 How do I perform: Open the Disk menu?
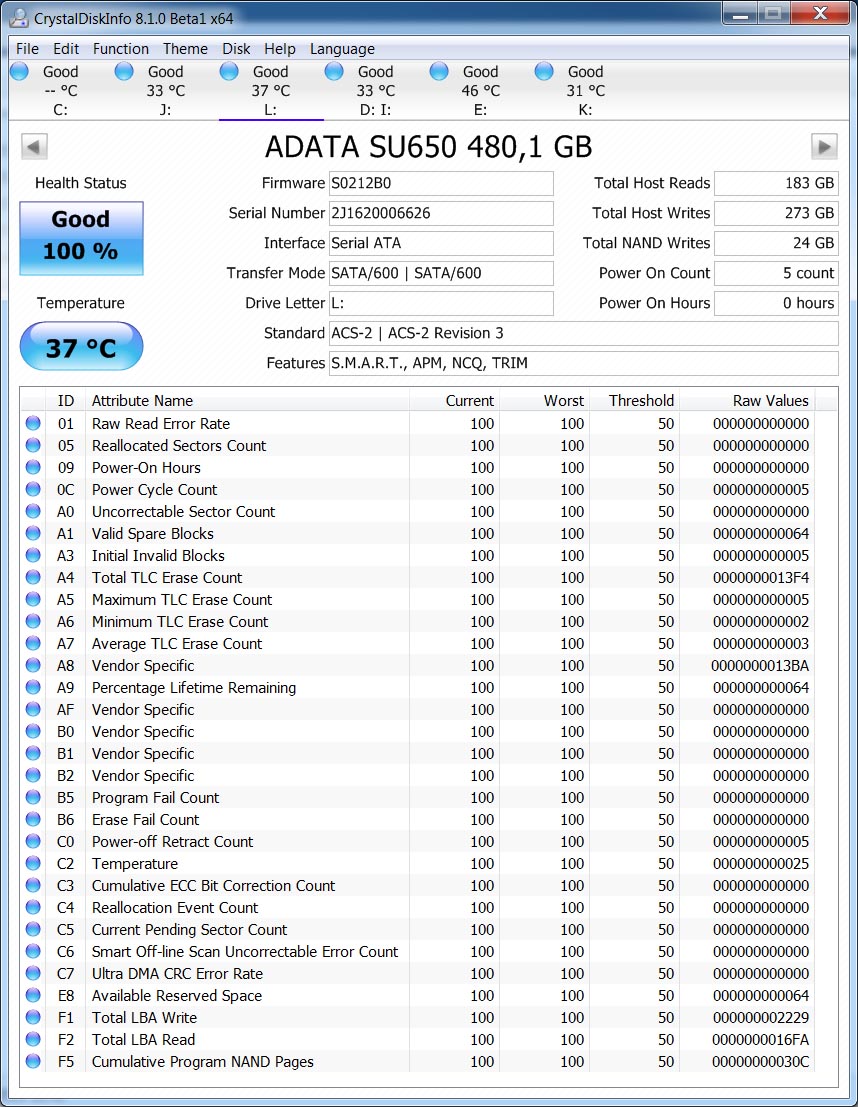pyautogui.click(x=236, y=49)
